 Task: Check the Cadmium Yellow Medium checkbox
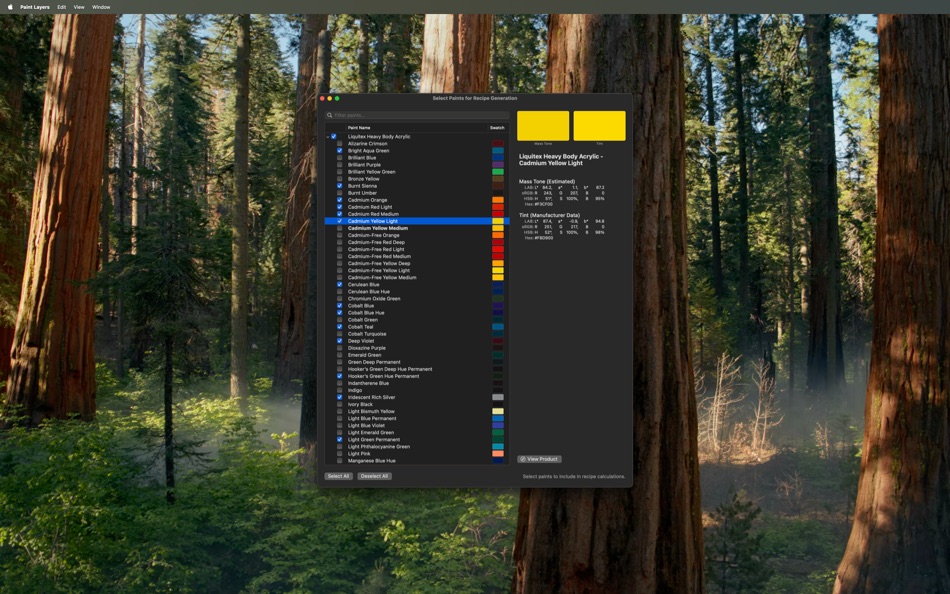339,228
